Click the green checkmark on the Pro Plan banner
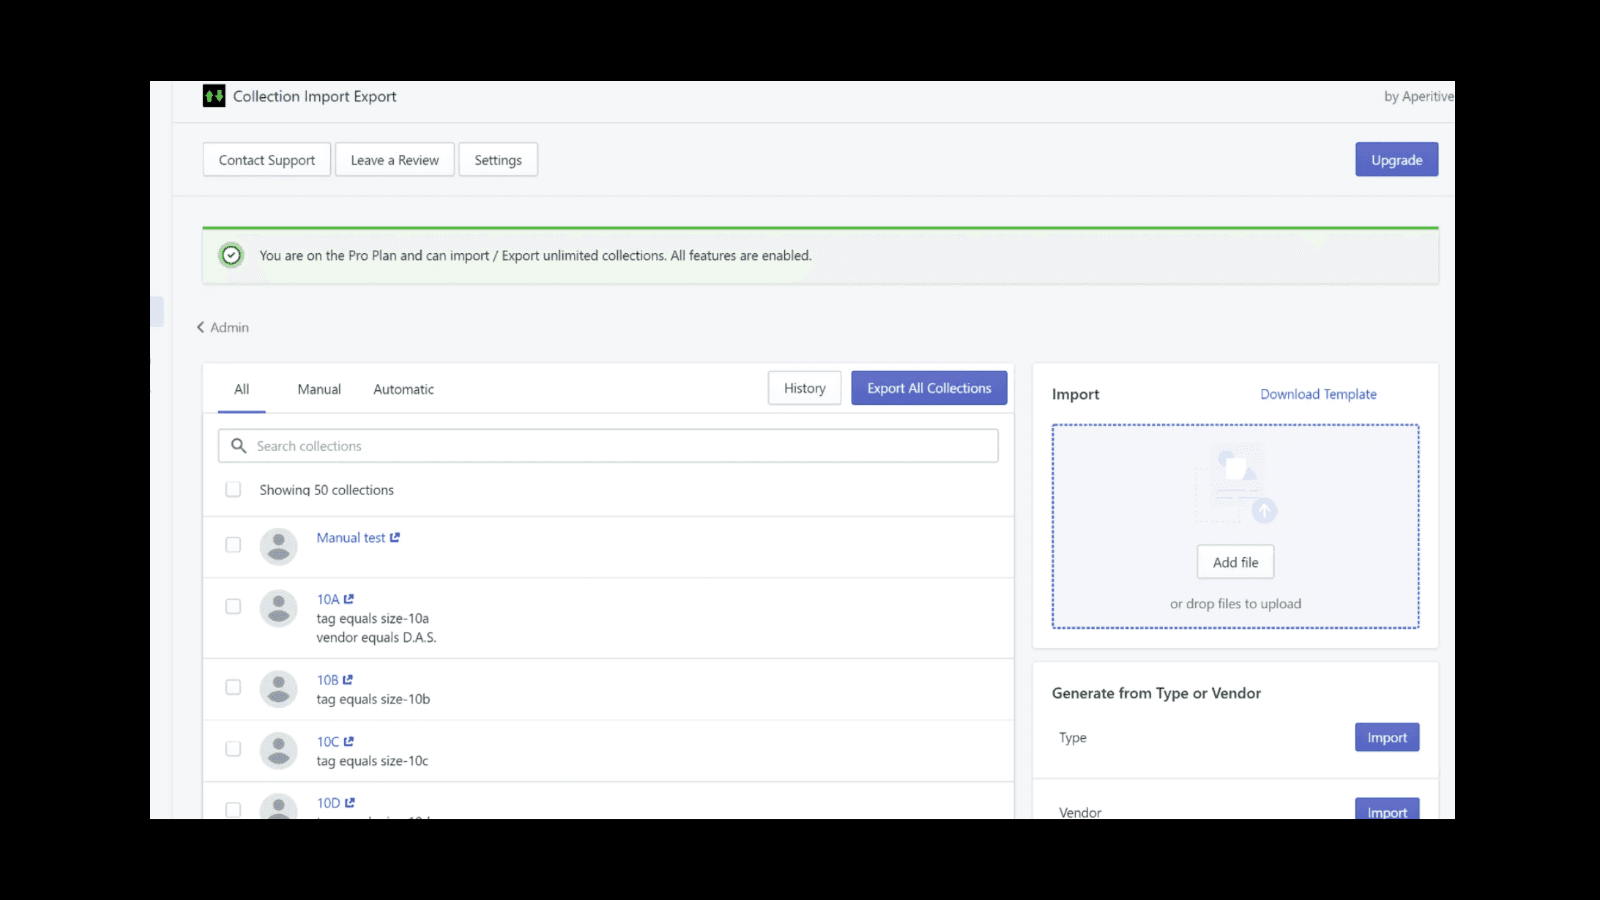Screen dimensions: 1600x900 231,255
